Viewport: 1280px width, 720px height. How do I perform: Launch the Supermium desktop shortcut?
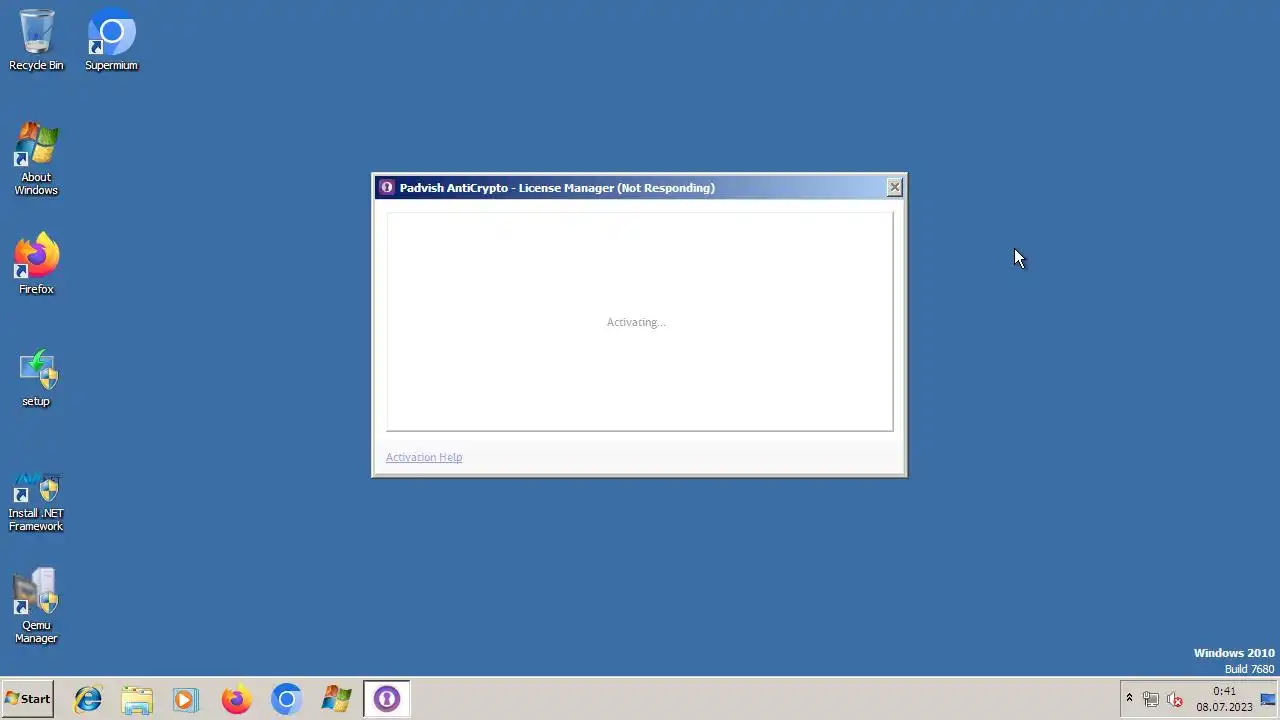[111, 40]
